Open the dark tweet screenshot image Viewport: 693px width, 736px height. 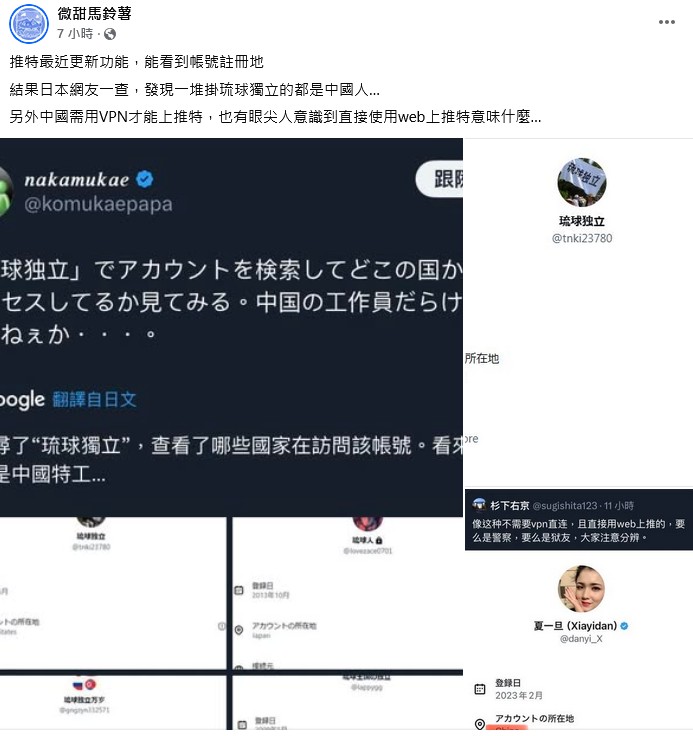click(x=231, y=327)
